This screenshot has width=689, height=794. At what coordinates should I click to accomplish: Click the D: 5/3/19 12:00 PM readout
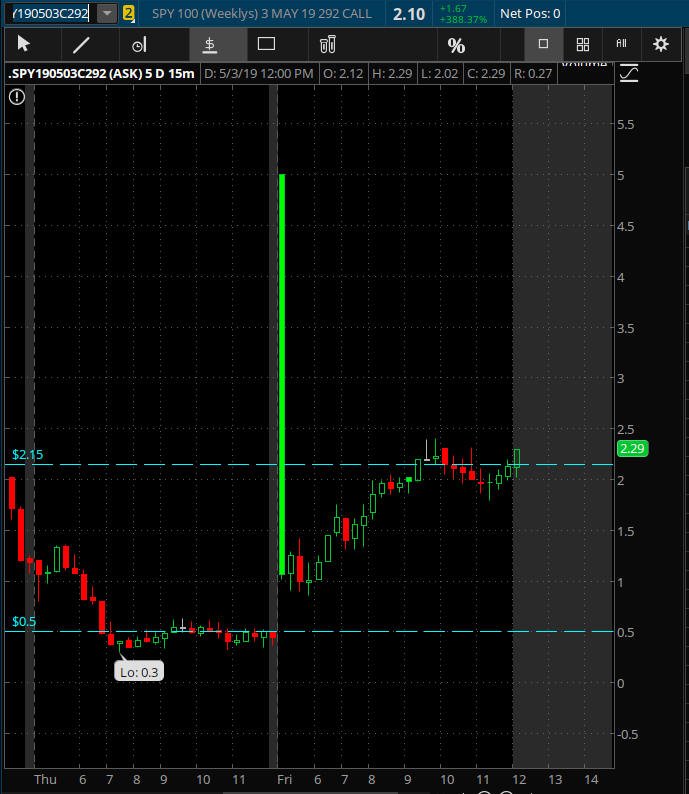[259, 74]
